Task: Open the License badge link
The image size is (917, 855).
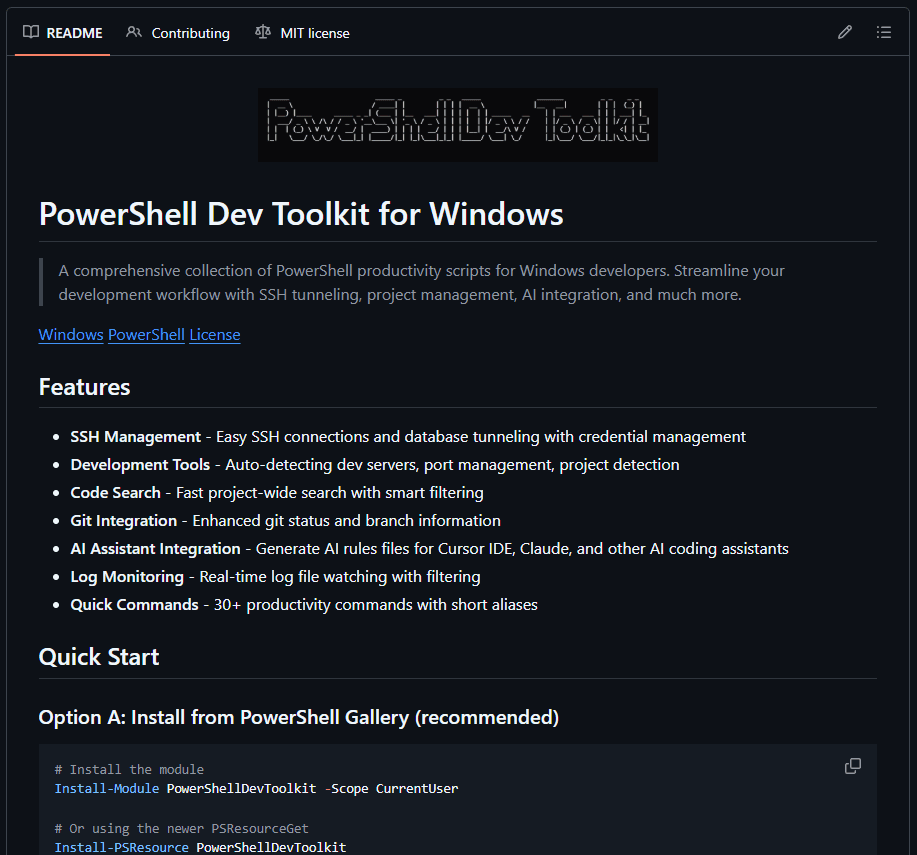Action: (x=214, y=334)
